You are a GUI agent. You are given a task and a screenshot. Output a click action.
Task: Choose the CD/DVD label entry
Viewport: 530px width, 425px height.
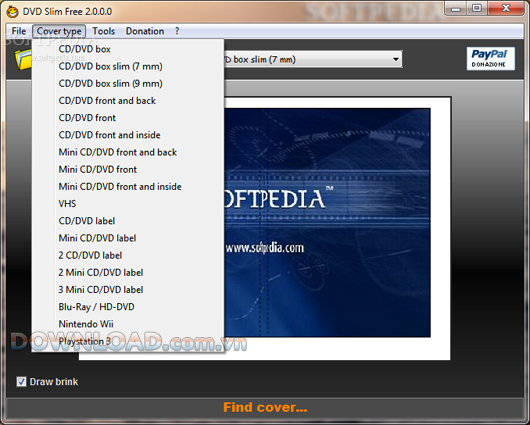click(128, 221)
